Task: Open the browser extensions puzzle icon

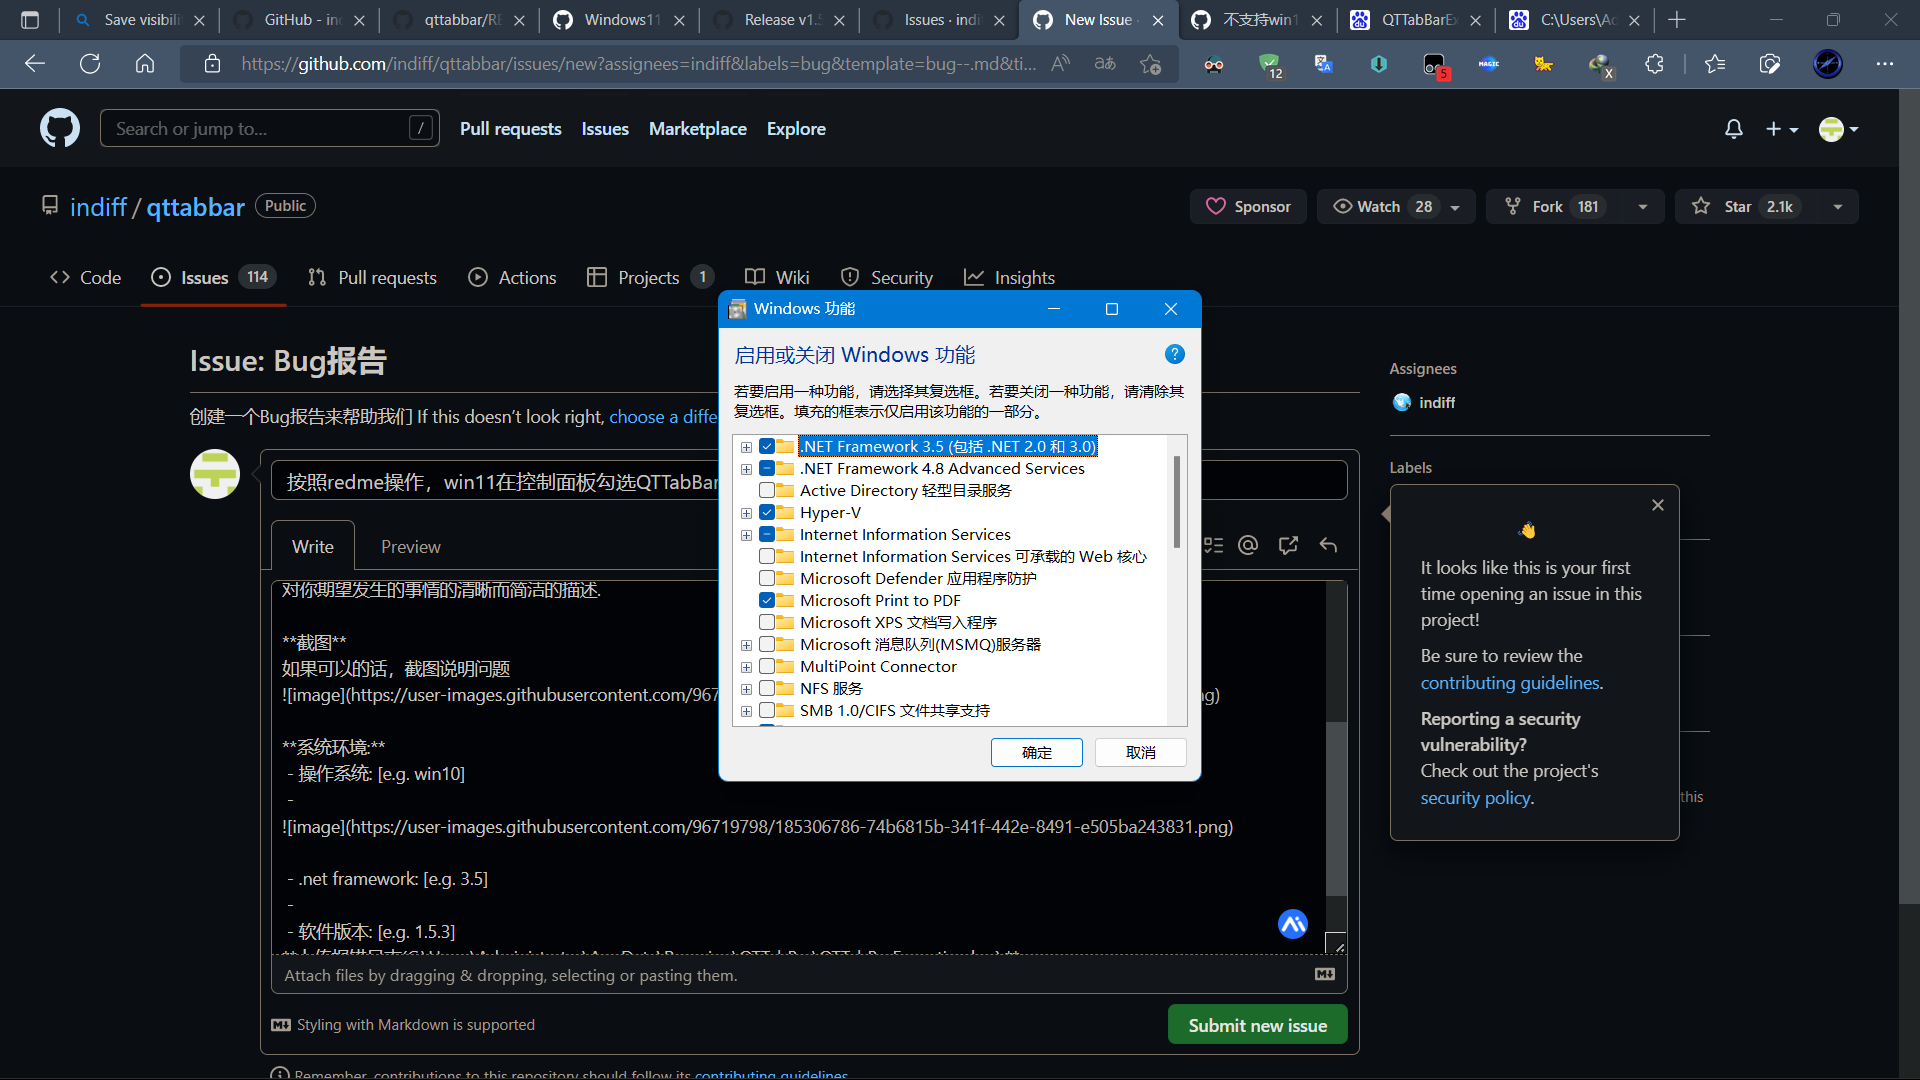Action: pos(1655,63)
